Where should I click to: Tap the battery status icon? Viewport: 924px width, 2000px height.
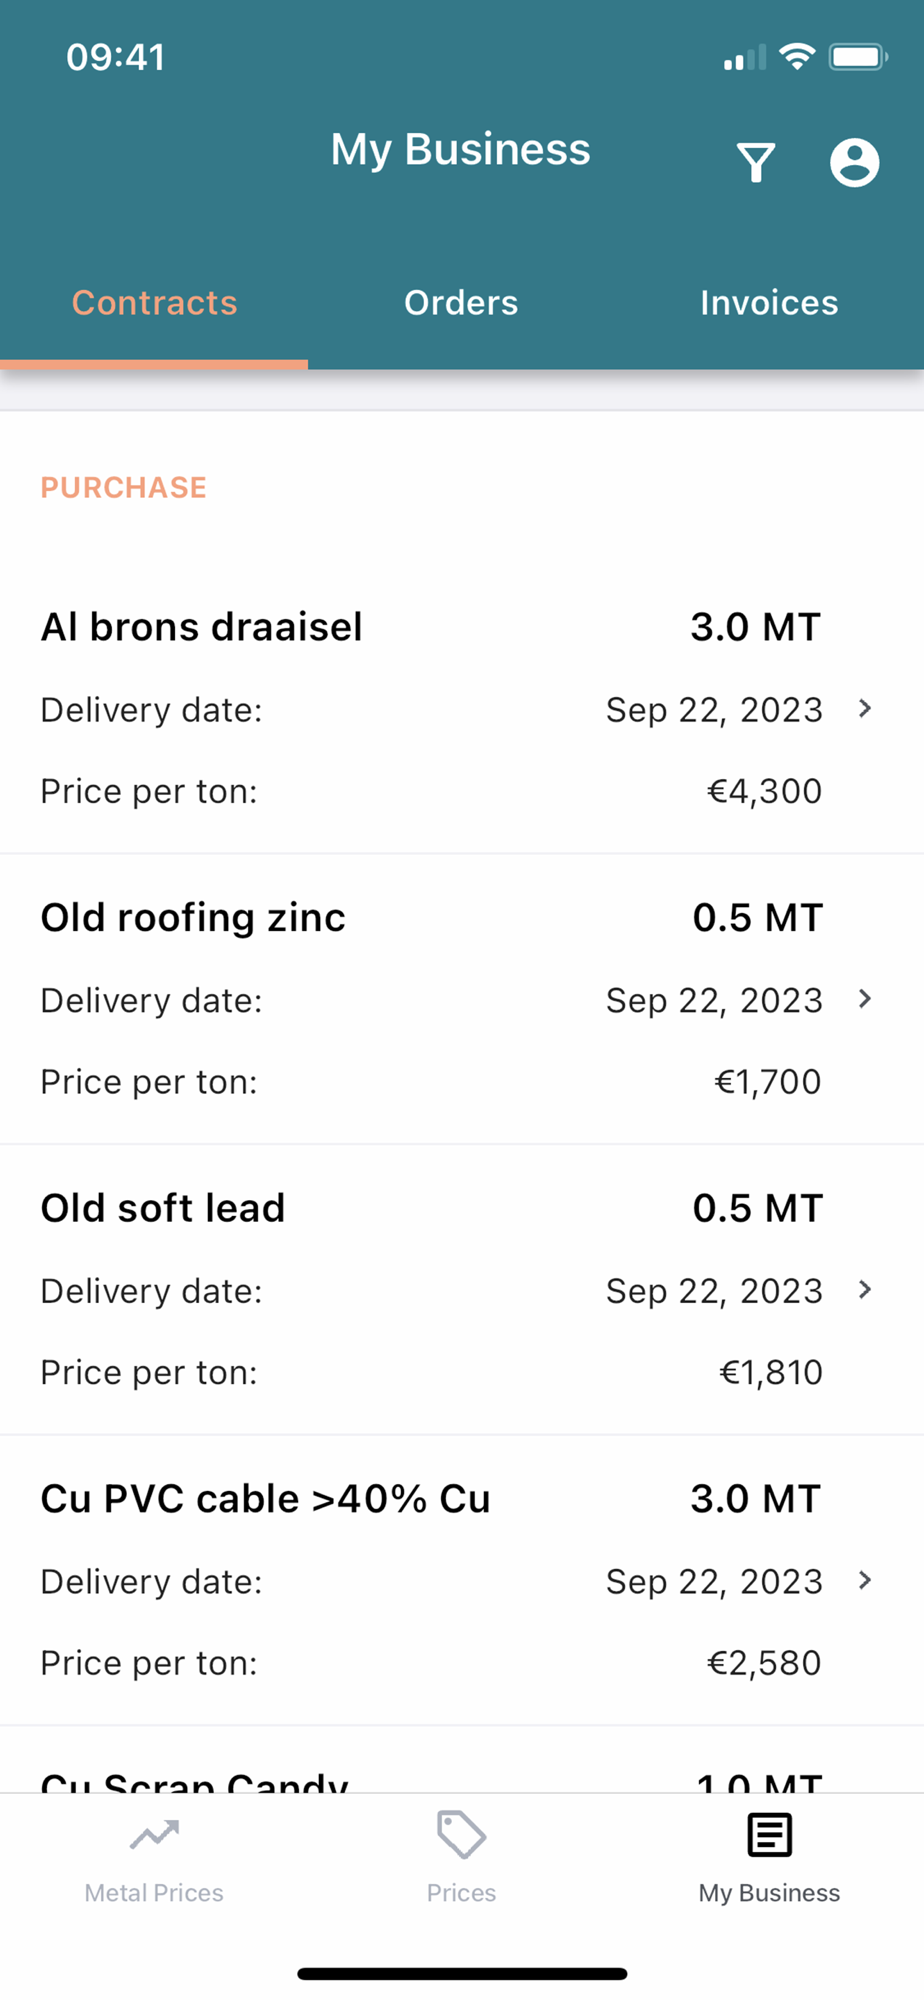click(857, 57)
